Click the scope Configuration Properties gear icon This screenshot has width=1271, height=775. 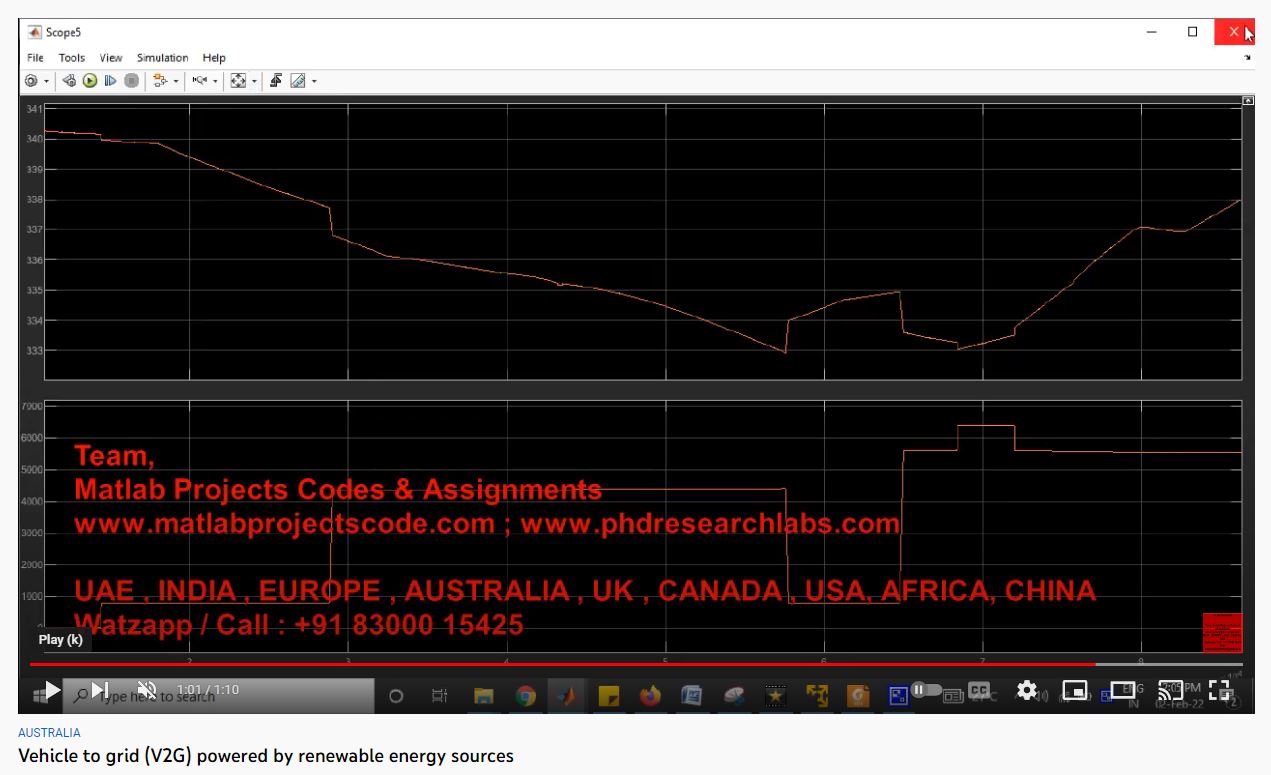pyautogui.click(x=31, y=81)
